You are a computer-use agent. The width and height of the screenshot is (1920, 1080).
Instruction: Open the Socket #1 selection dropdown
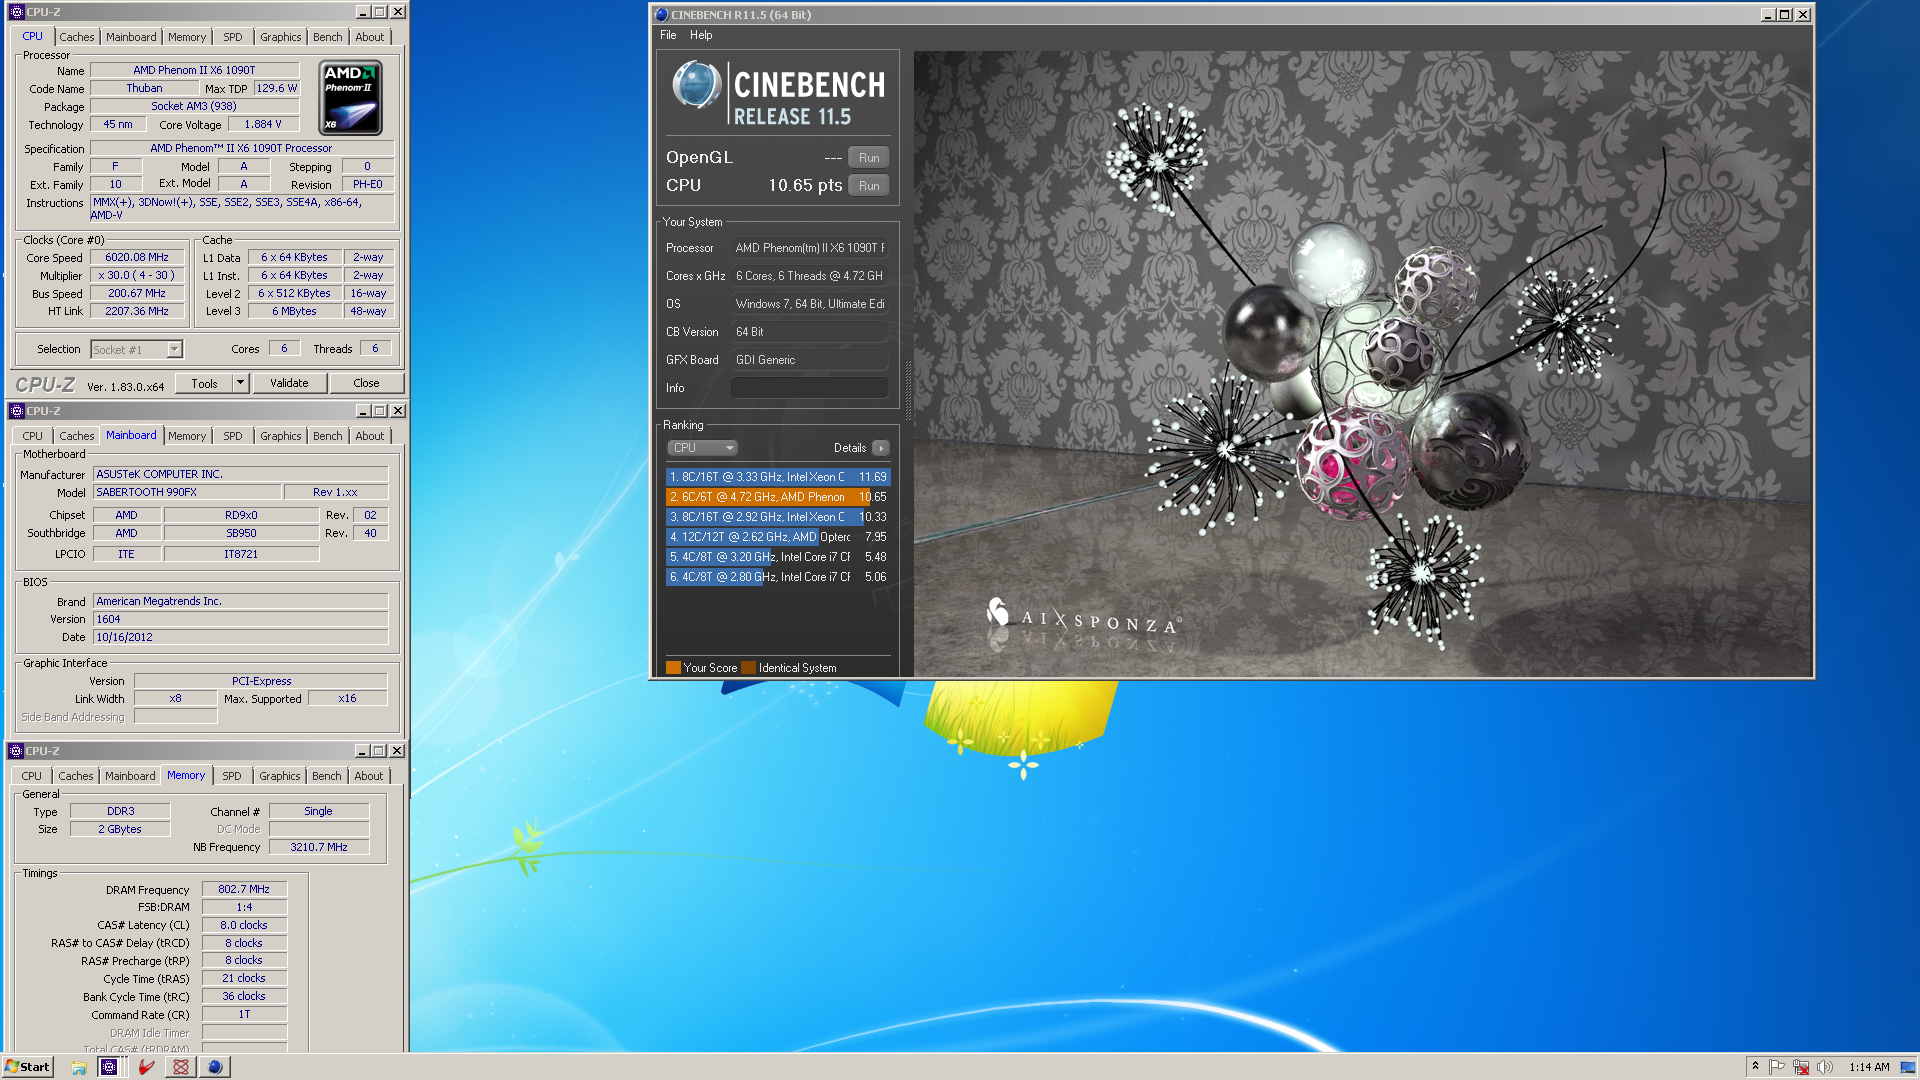174,349
